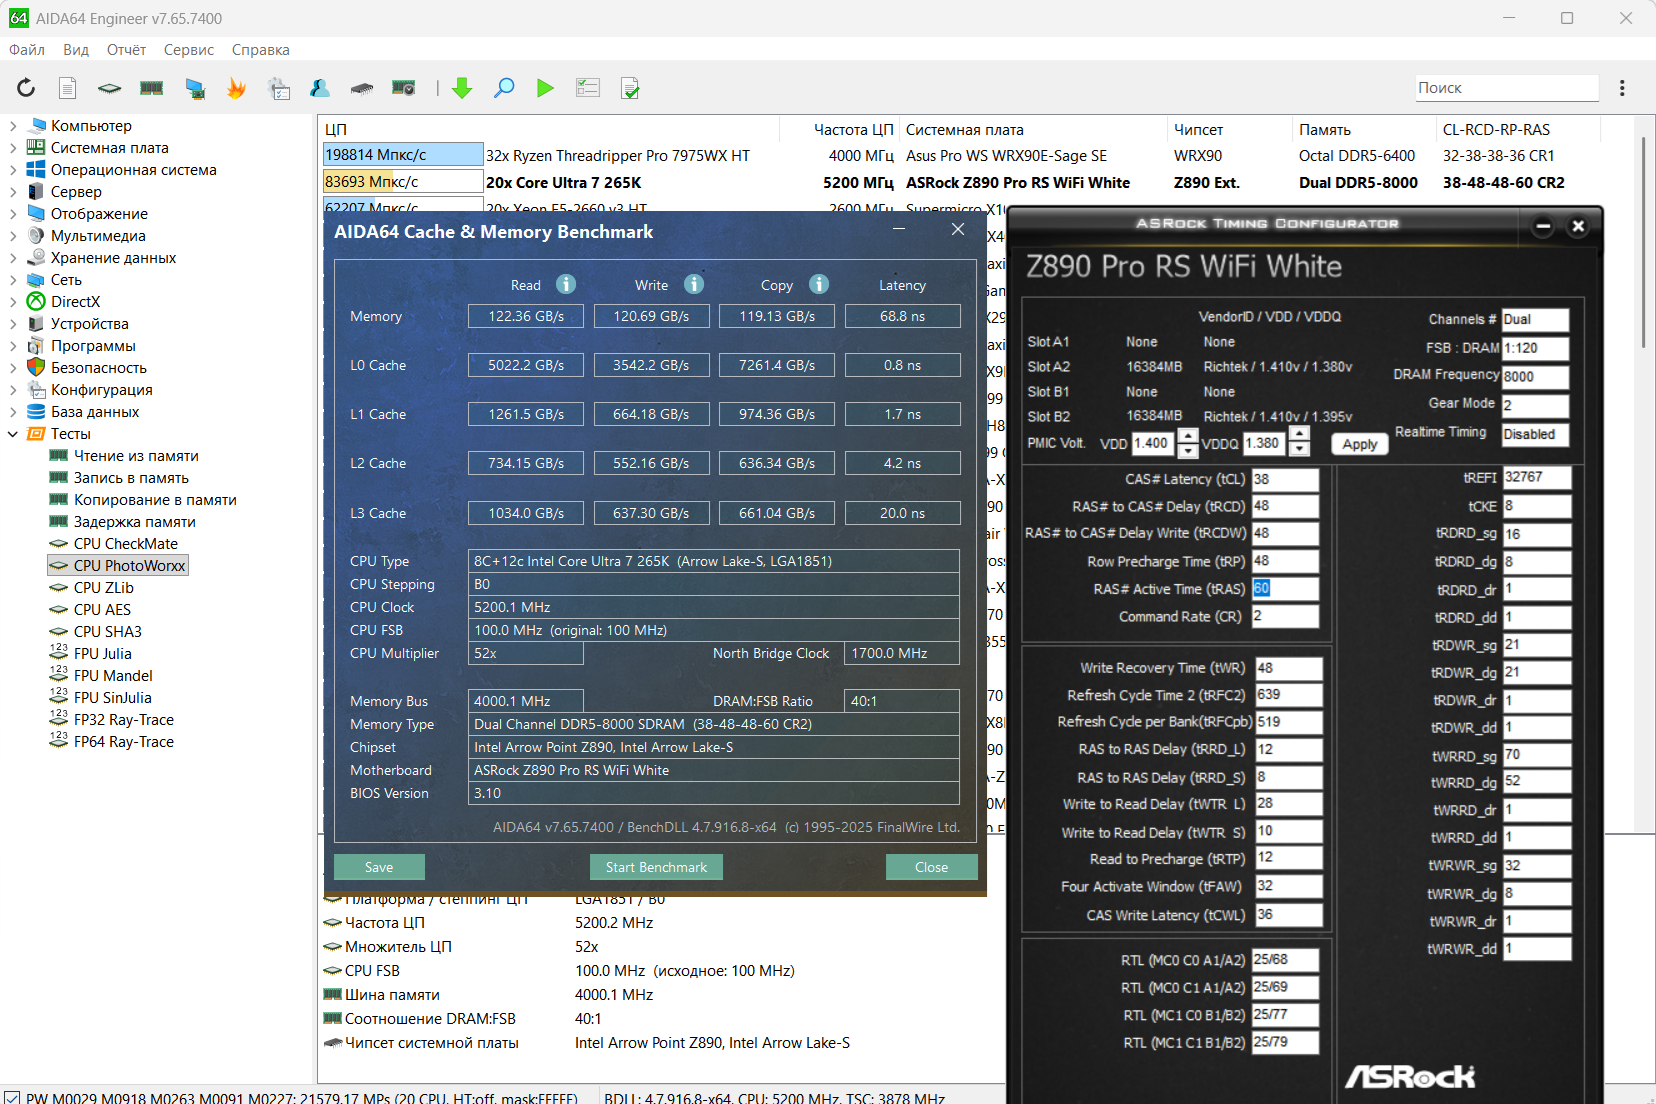Click Apply in ASRock Timing Configurator
The image size is (1656, 1104).
(1359, 444)
